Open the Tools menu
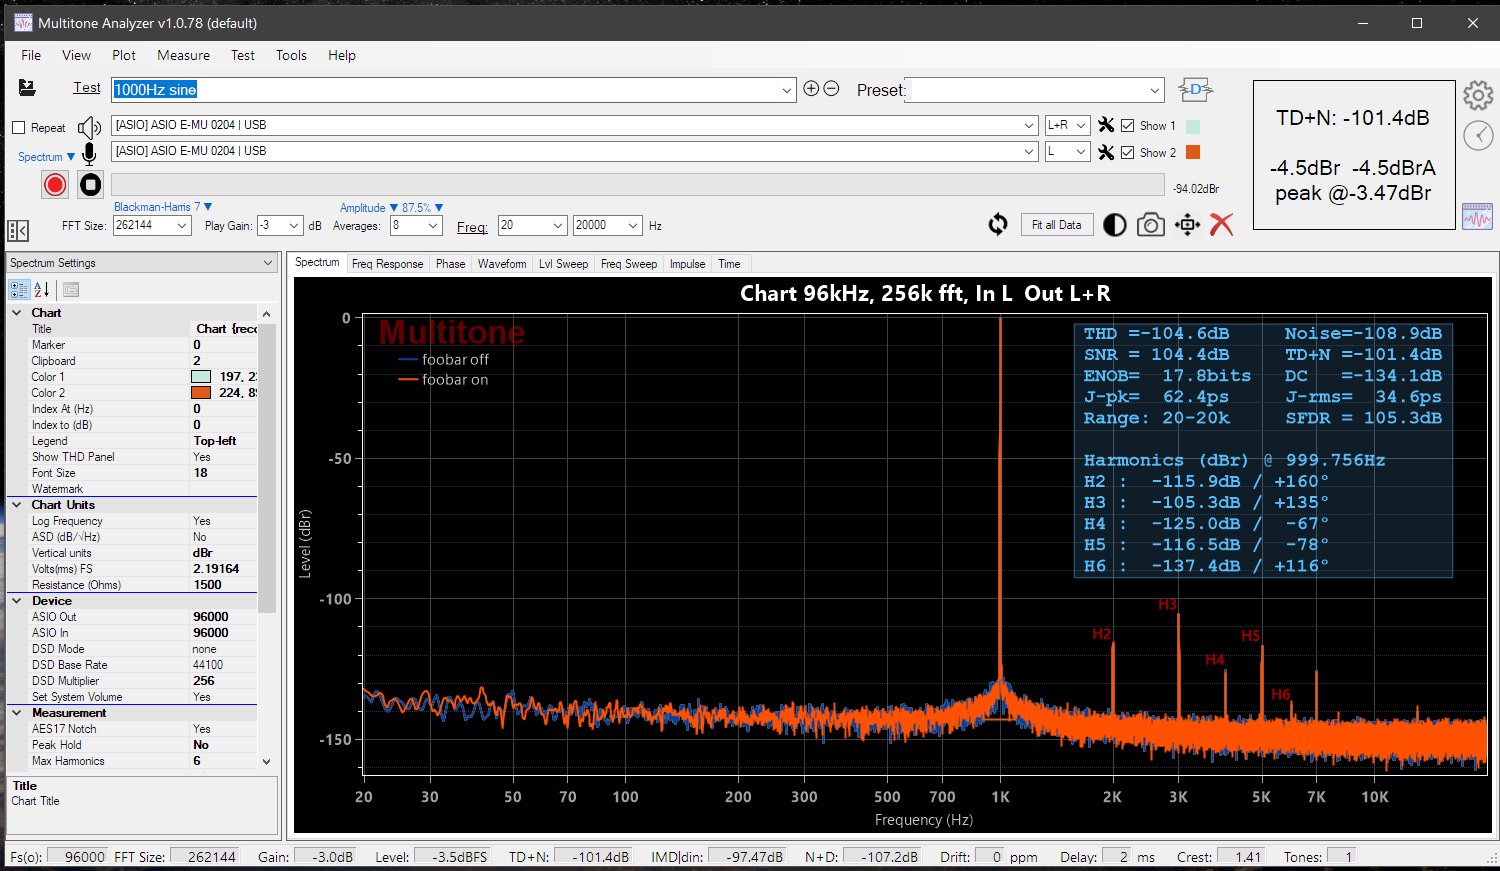Viewport: 1500px width, 871px height. [x=291, y=55]
